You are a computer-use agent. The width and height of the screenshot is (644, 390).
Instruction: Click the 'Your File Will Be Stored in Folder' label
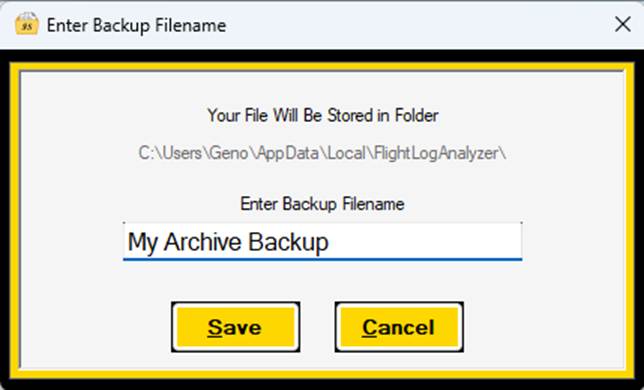323,115
